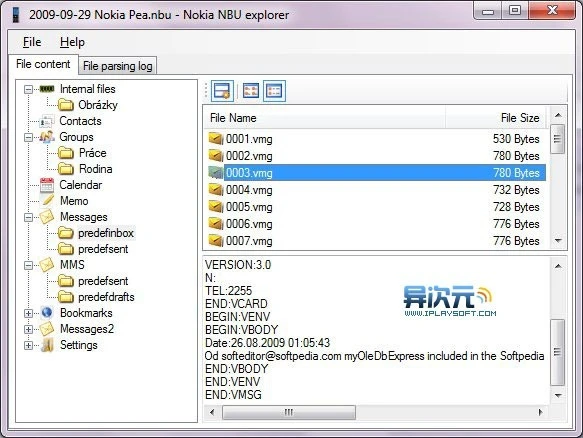Click preview pane scroll up arrow
Screen dimensions: 583x438
pyautogui.click(x=558, y=266)
